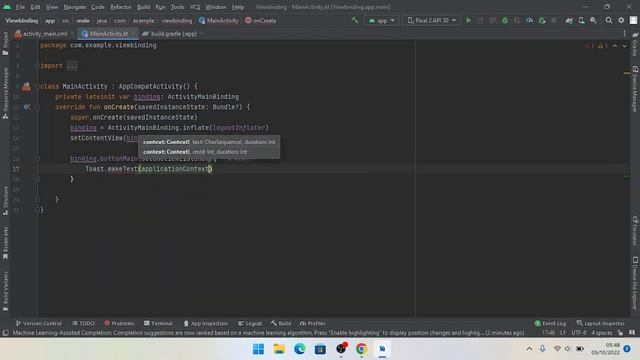The height and width of the screenshot is (360, 640).
Task: Switch to build.gradle (app) editor tab
Action: pyautogui.click(x=170, y=34)
